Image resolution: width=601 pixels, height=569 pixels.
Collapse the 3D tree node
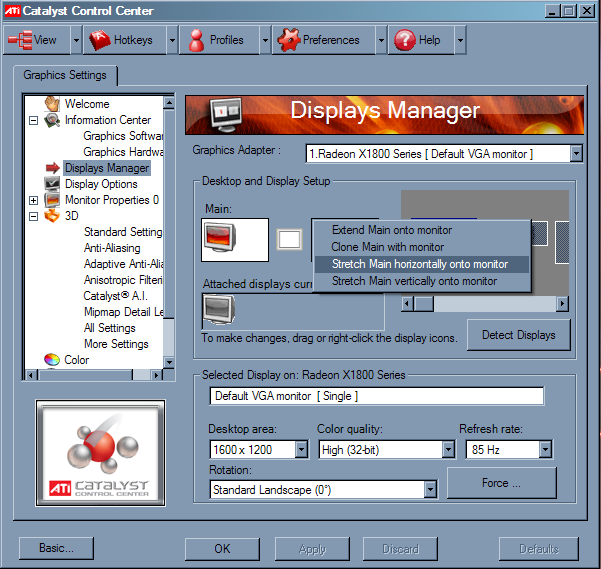click(34, 216)
